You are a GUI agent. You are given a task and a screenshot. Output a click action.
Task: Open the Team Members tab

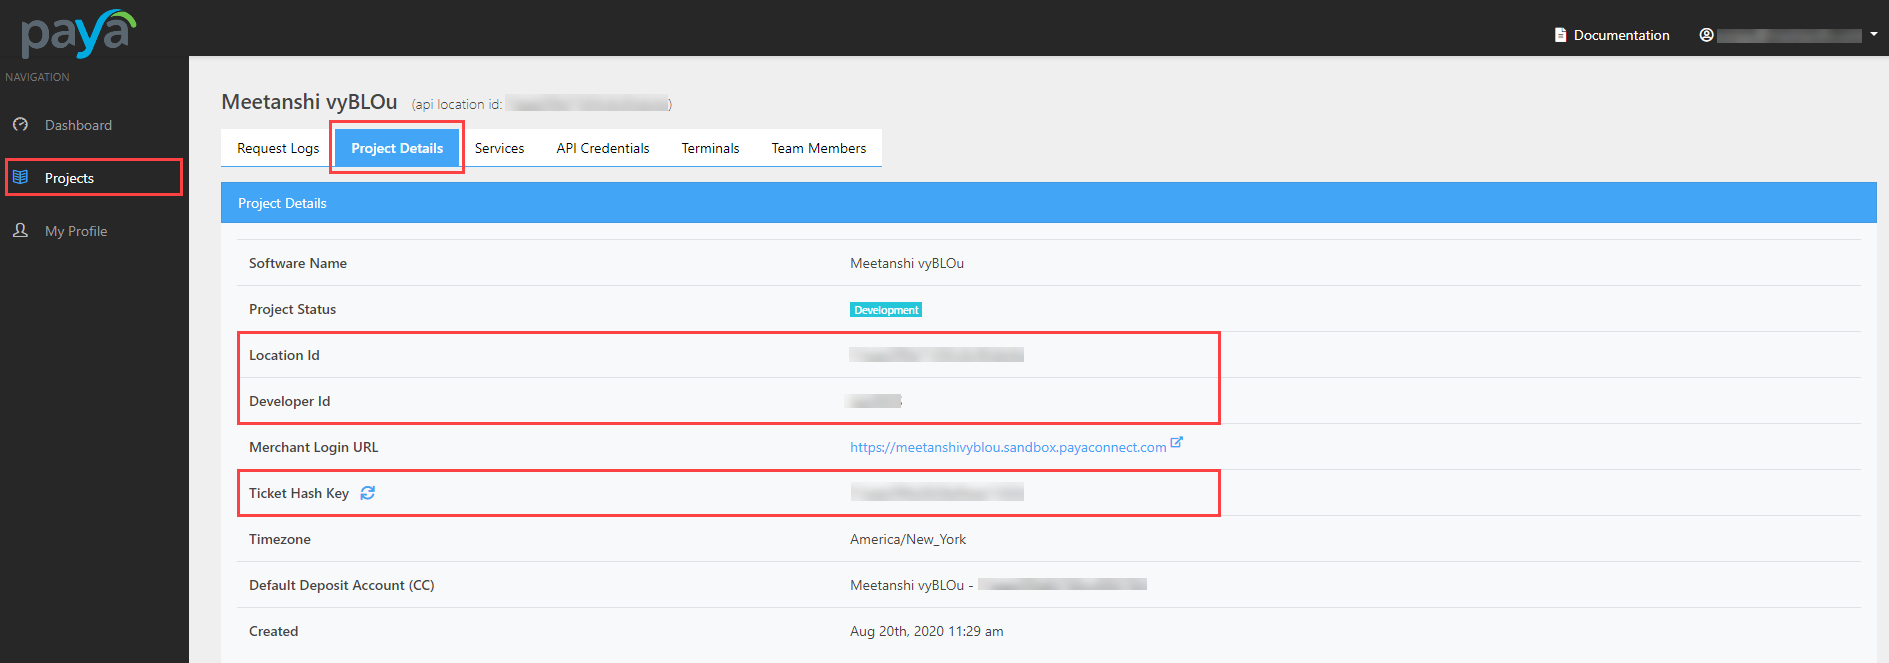coord(819,148)
